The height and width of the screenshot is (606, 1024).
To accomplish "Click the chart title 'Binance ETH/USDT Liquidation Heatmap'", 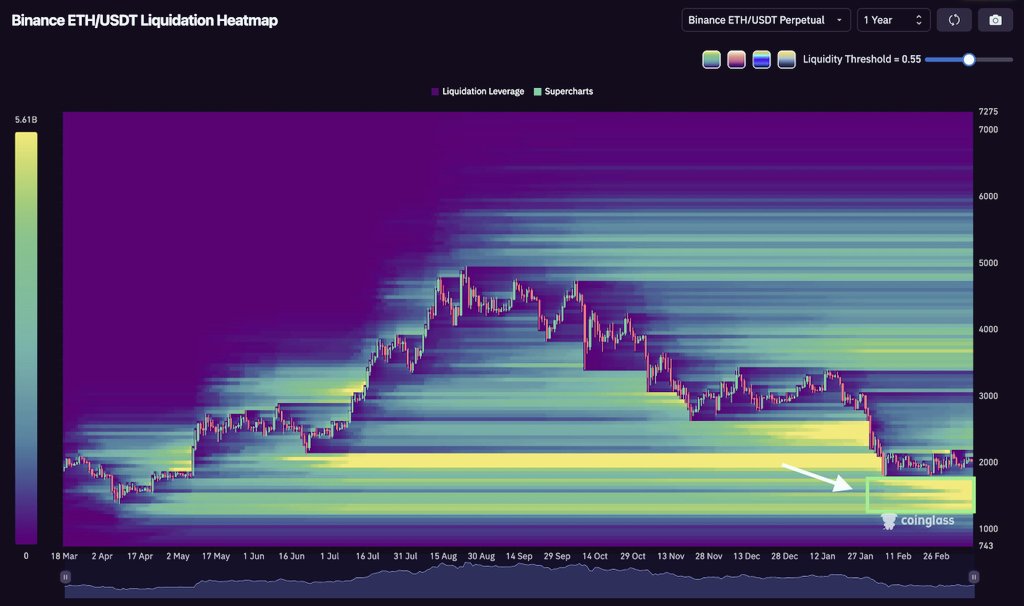I will coord(144,20).
